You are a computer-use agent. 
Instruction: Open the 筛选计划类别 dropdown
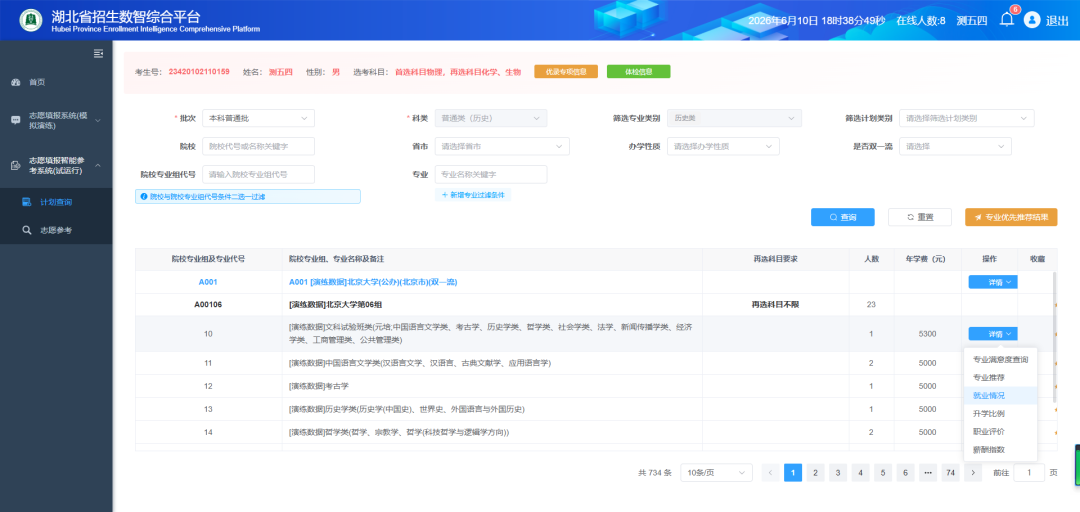(x=966, y=118)
